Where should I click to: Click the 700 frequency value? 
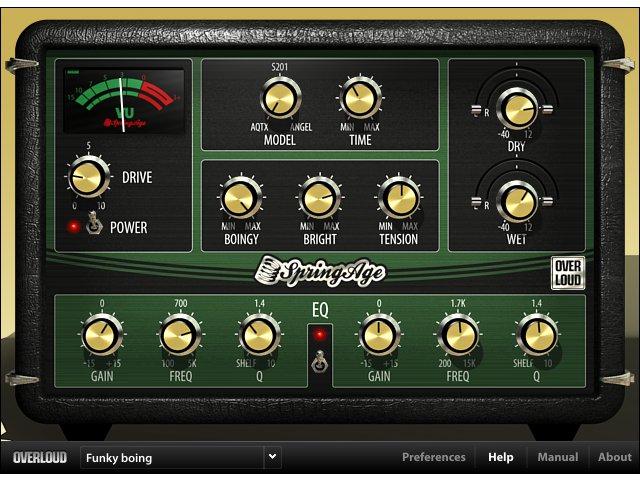[180, 303]
